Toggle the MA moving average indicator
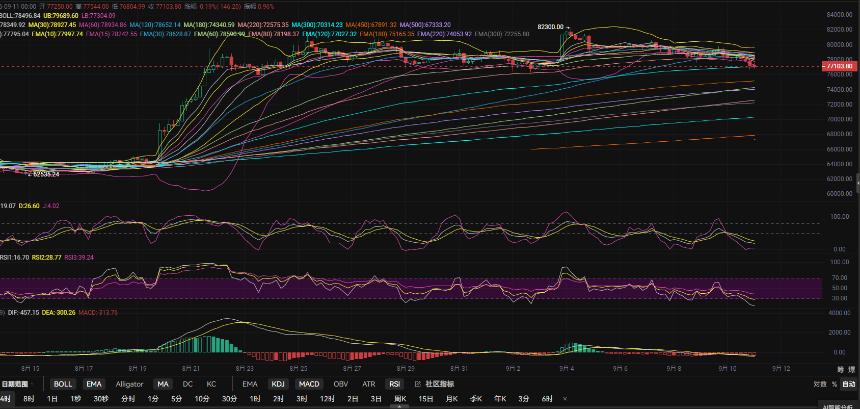The height and width of the screenshot is (409, 860). point(162,384)
